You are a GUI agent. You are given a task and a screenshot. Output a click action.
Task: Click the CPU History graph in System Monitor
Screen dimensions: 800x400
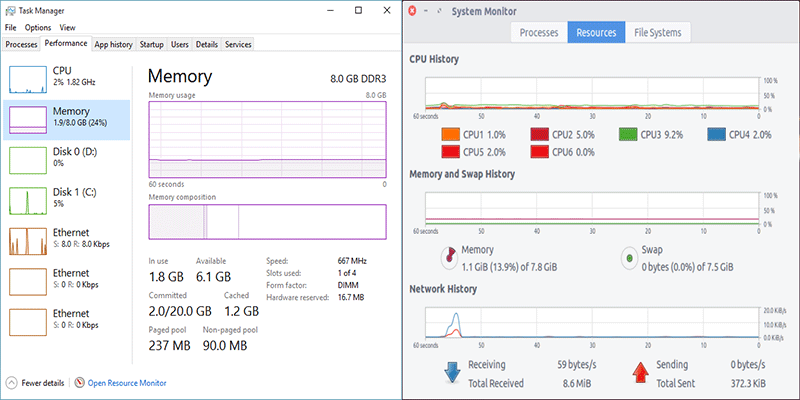592,95
